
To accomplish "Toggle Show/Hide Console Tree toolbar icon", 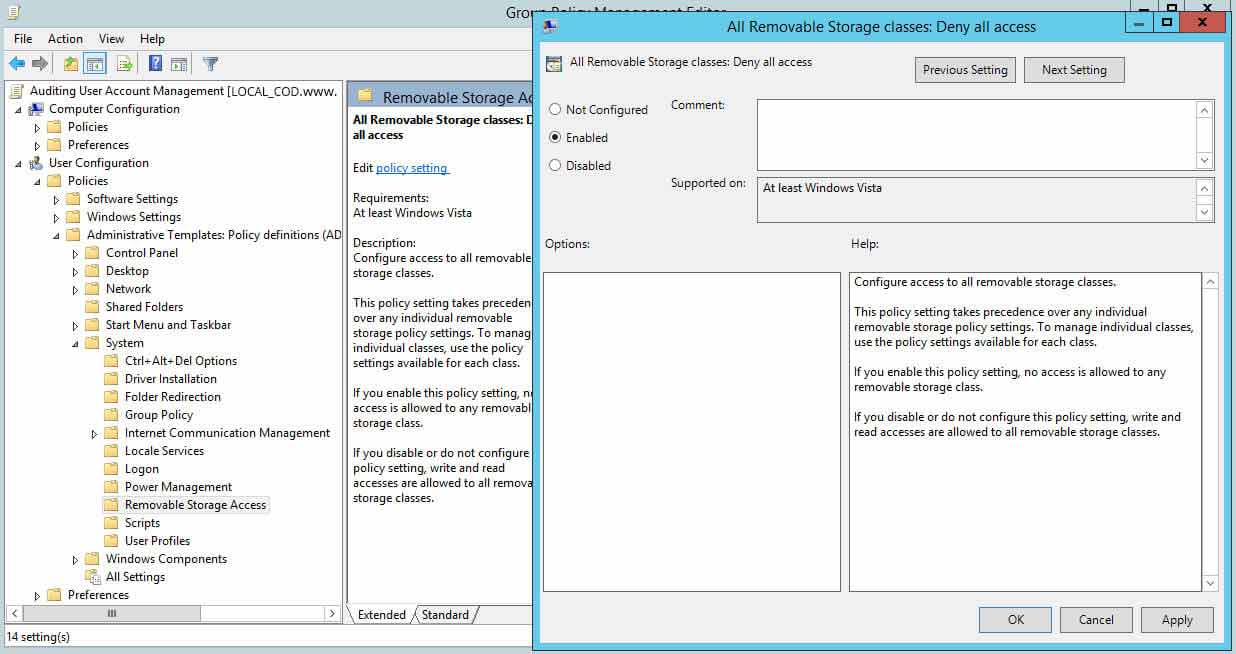I will [x=95, y=64].
